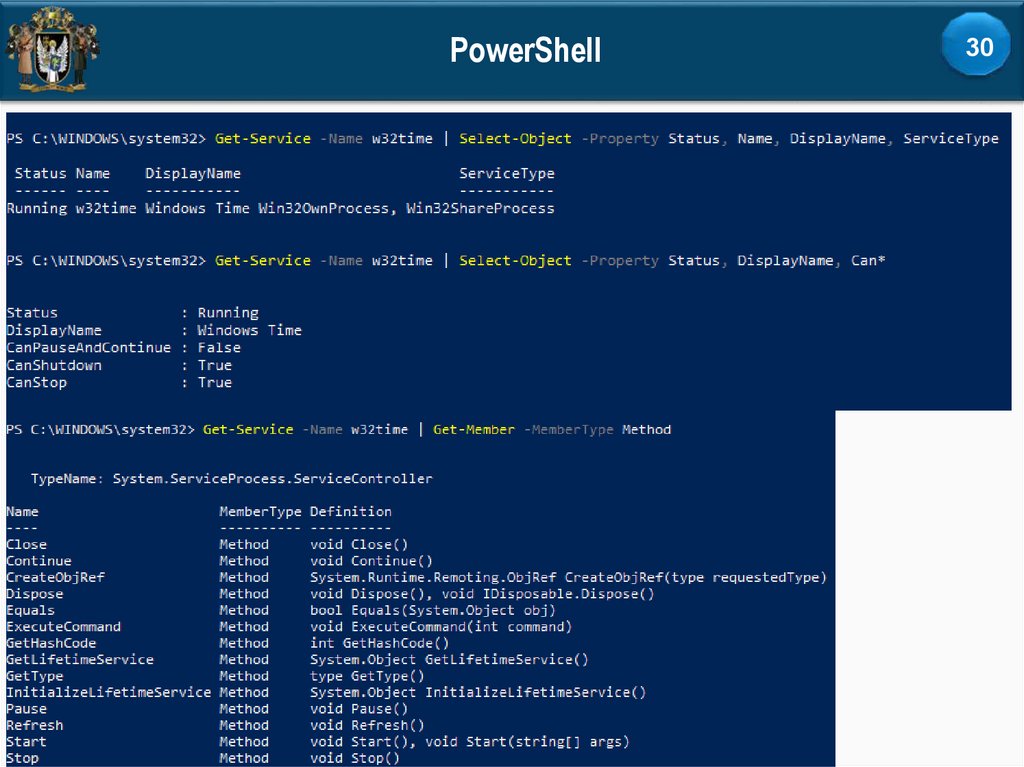Click the second Select-Object cmdlet text
Viewport: 1024px width, 767px height.
(x=515, y=261)
